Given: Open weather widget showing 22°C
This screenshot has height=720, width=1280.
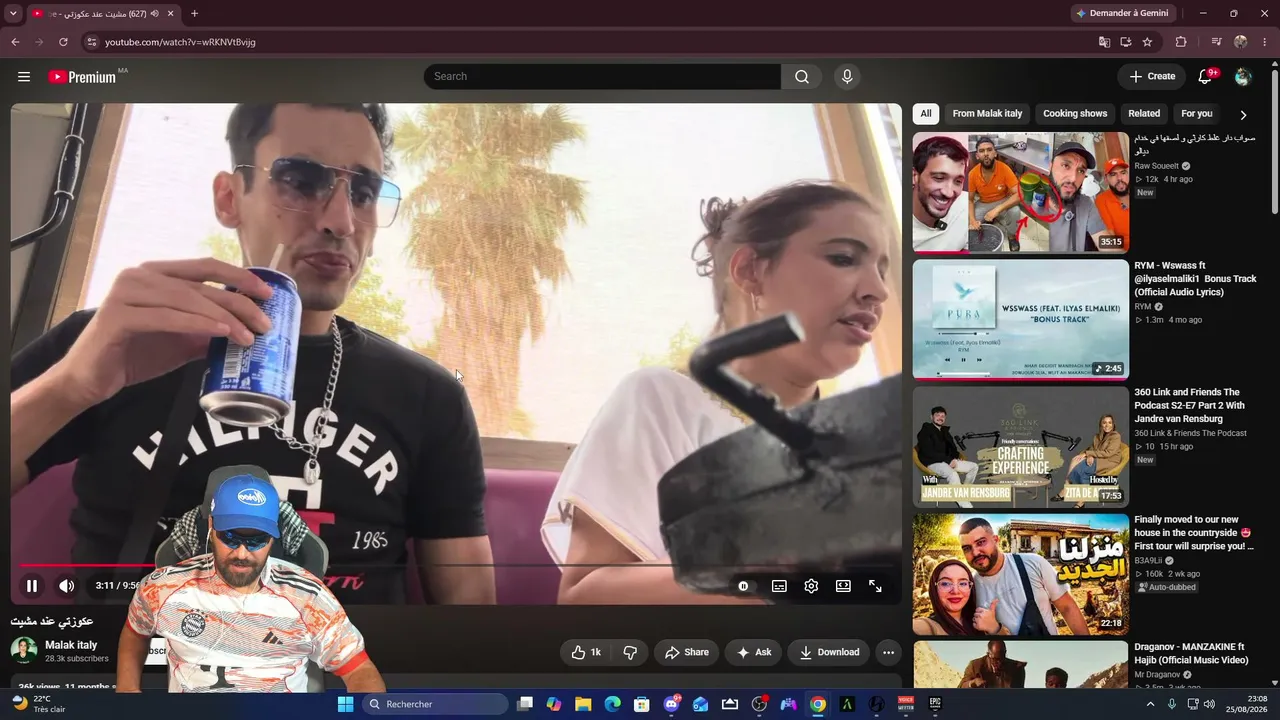Looking at the screenshot, I should 40,704.
